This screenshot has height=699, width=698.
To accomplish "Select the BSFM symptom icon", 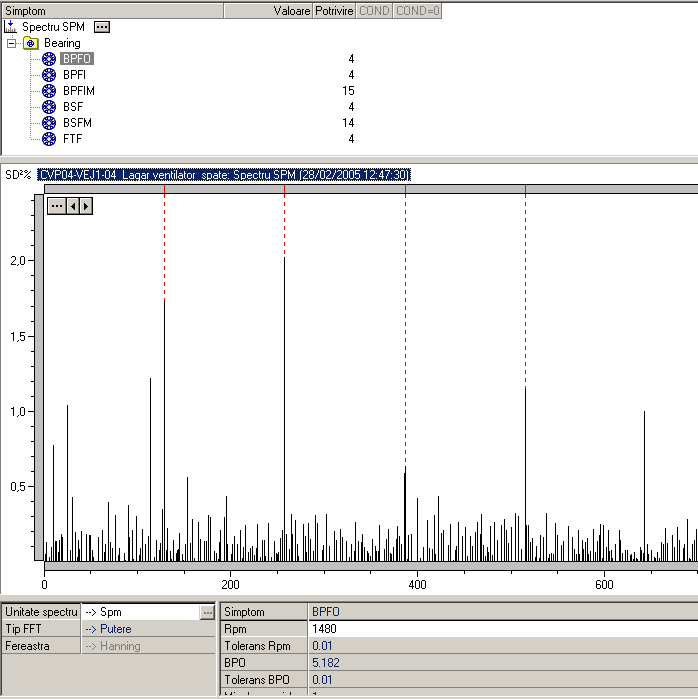I will (x=49, y=123).
